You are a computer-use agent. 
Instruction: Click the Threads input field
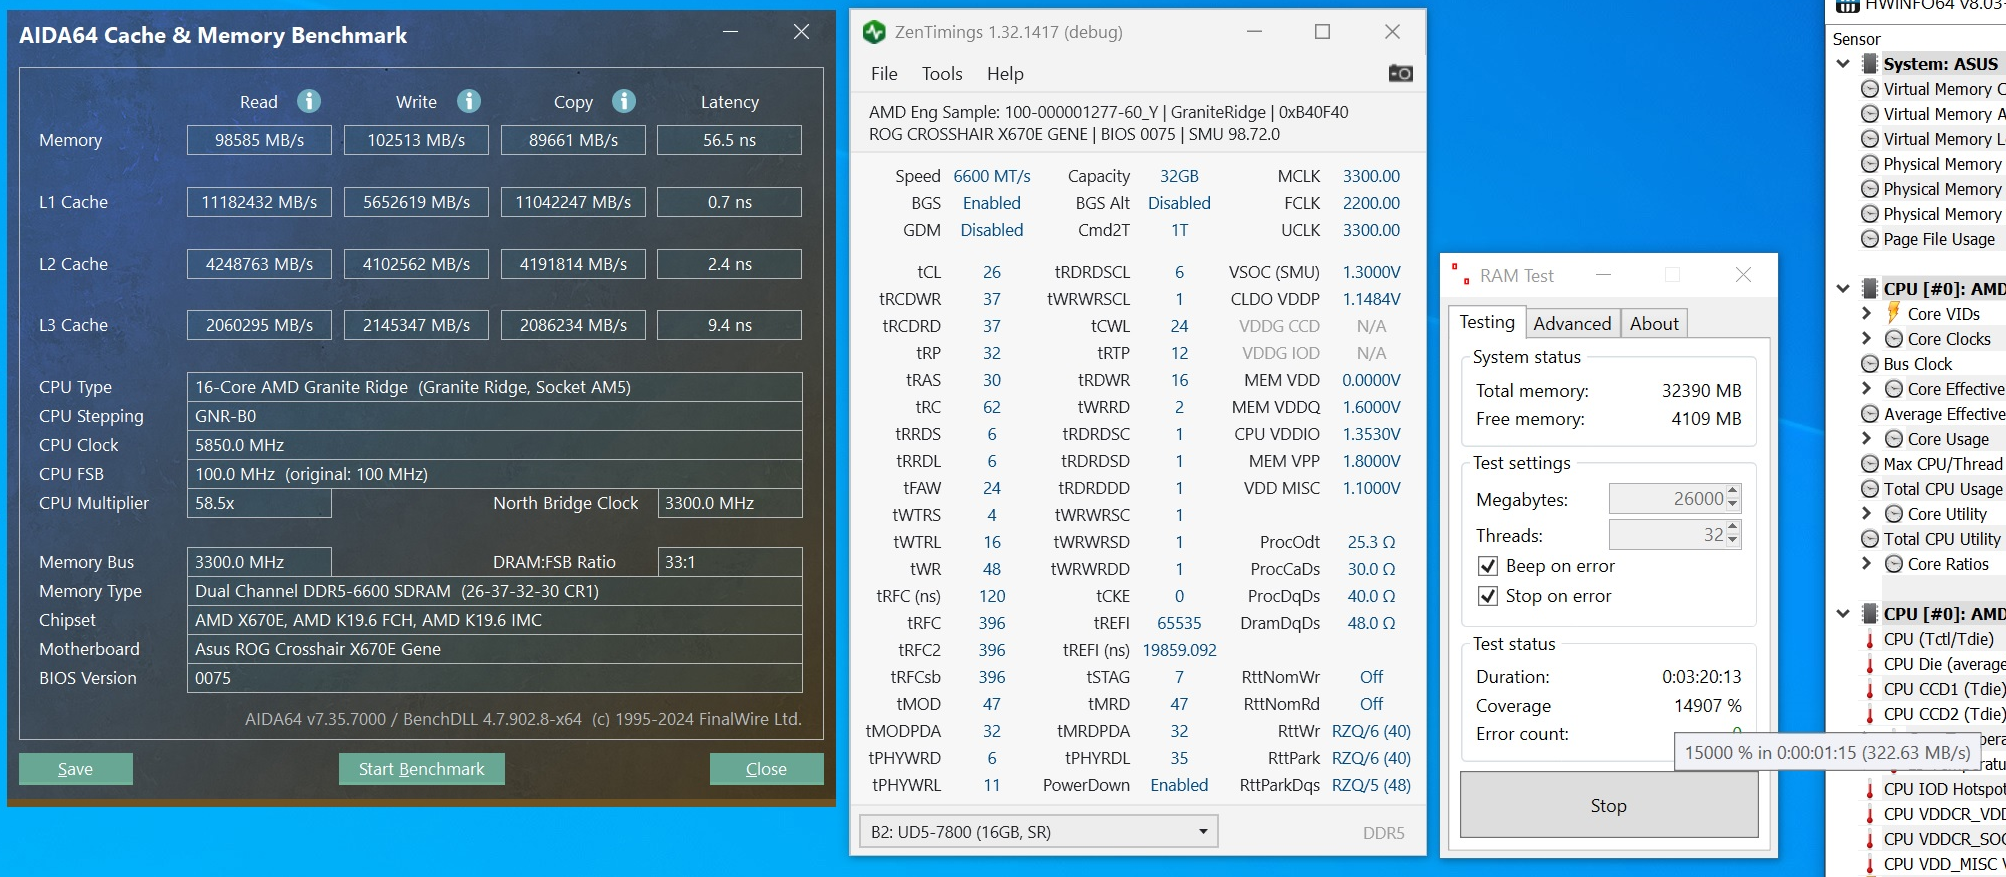point(1666,535)
